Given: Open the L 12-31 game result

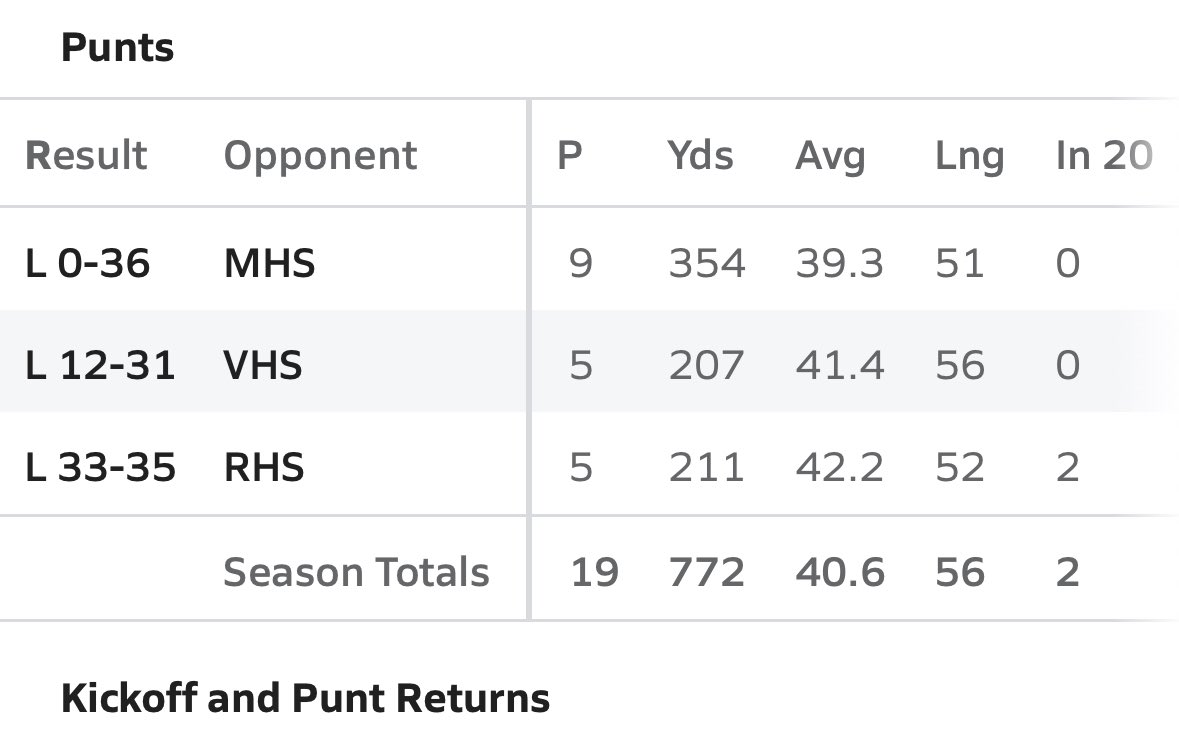Looking at the screenshot, I should pyautogui.click(x=100, y=365).
